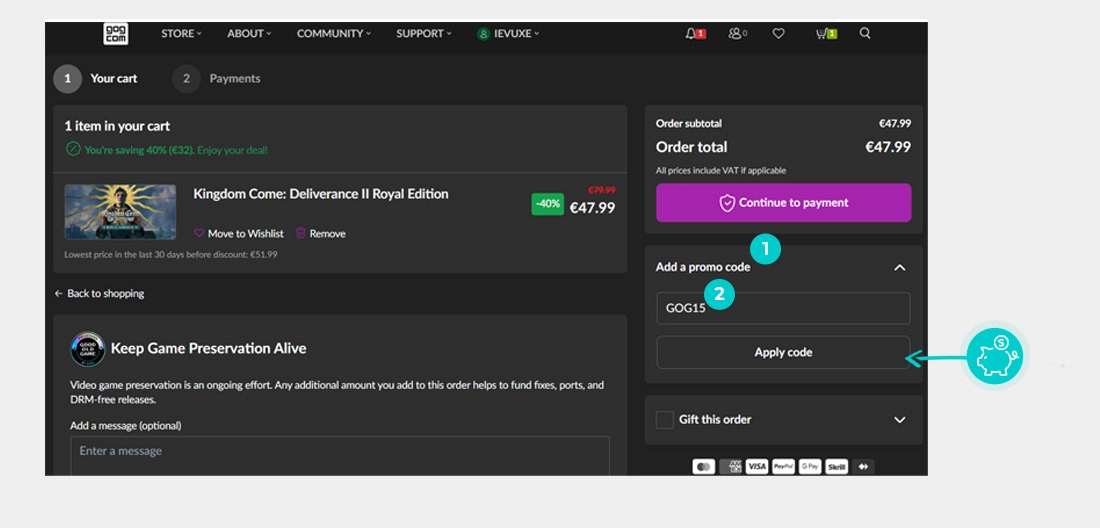This screenshot has height=528, width=1100.
Task: Click the more payment methods arrows icon
Action: pos(863,466)
